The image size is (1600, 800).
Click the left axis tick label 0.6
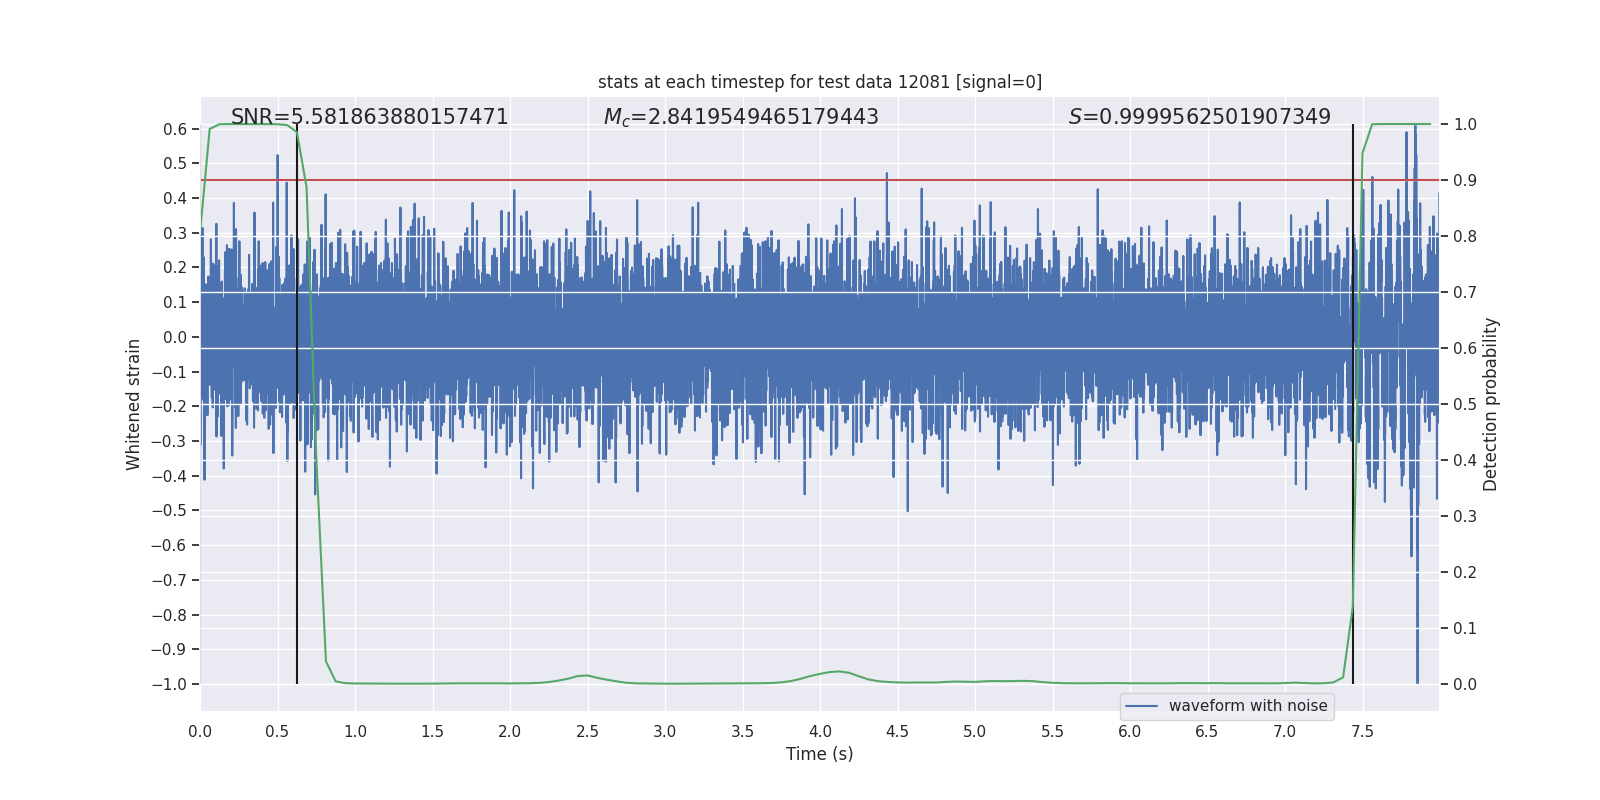point(175,129)
